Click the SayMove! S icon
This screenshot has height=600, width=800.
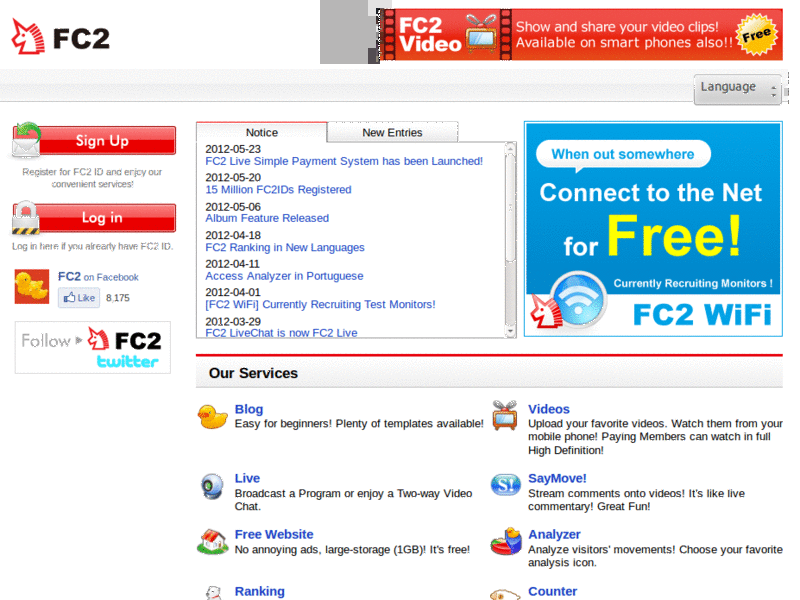506,485
